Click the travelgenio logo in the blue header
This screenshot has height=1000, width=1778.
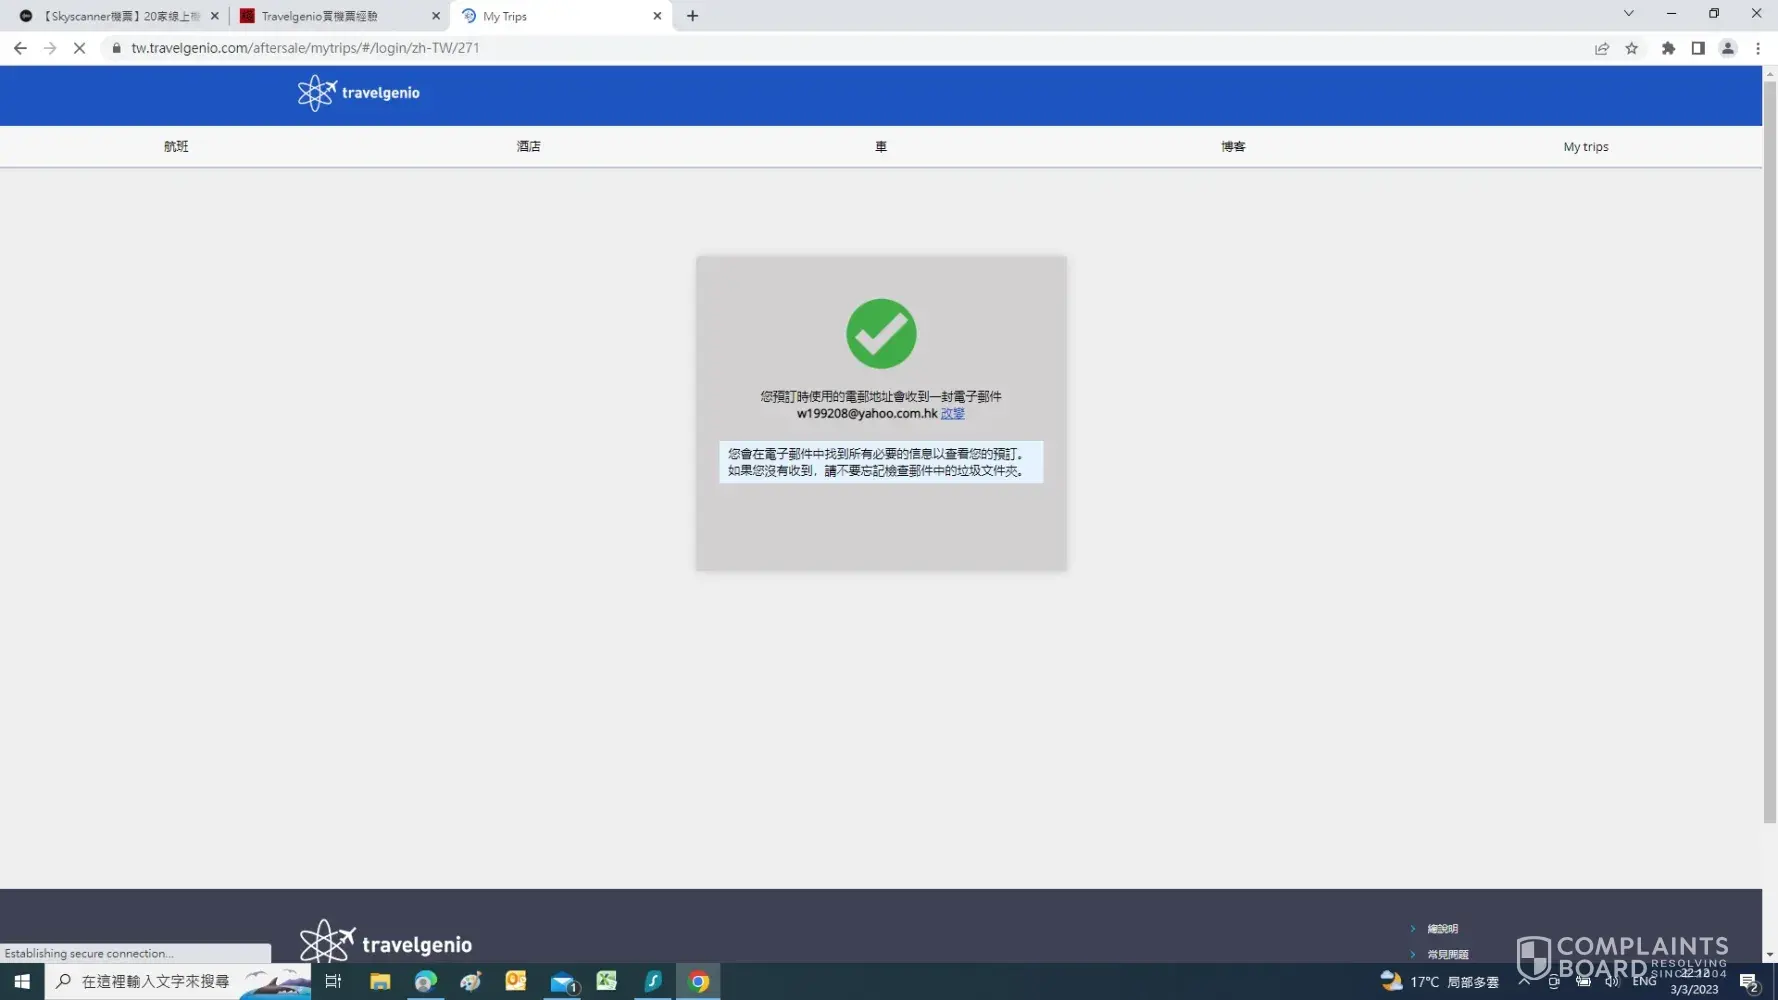(359, 93)
